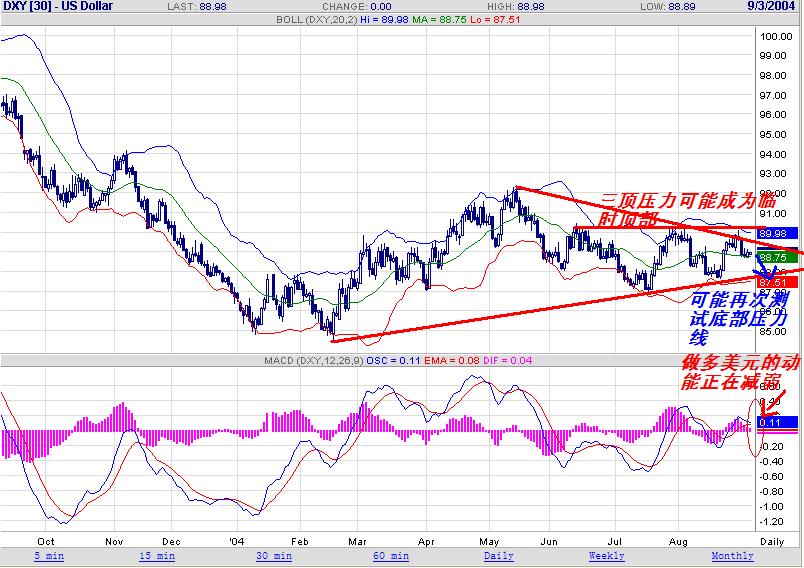Click the 'Daily' label beside time axis
The width and height of the screenshot is (804, 568).
coord(772,541)
